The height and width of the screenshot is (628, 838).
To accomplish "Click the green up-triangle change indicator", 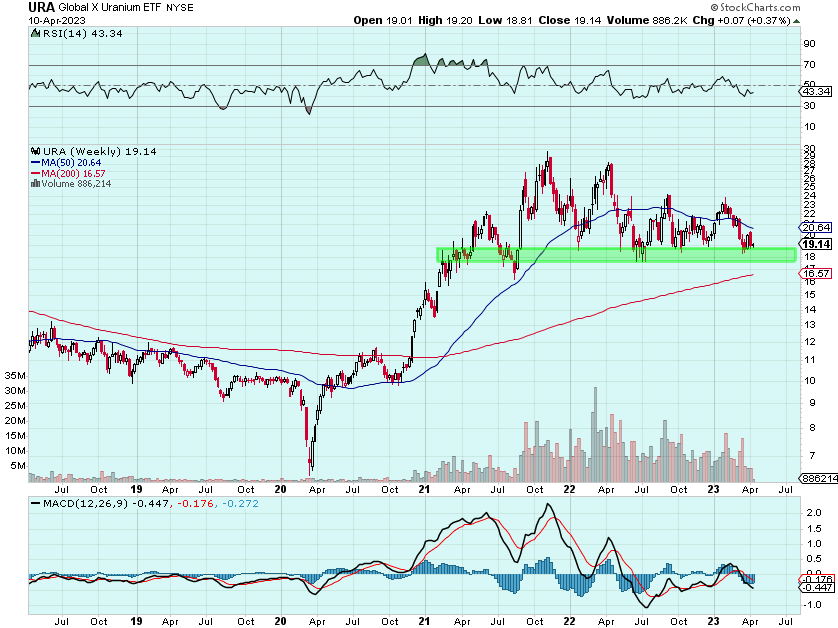I will click(x=796, y=21).
